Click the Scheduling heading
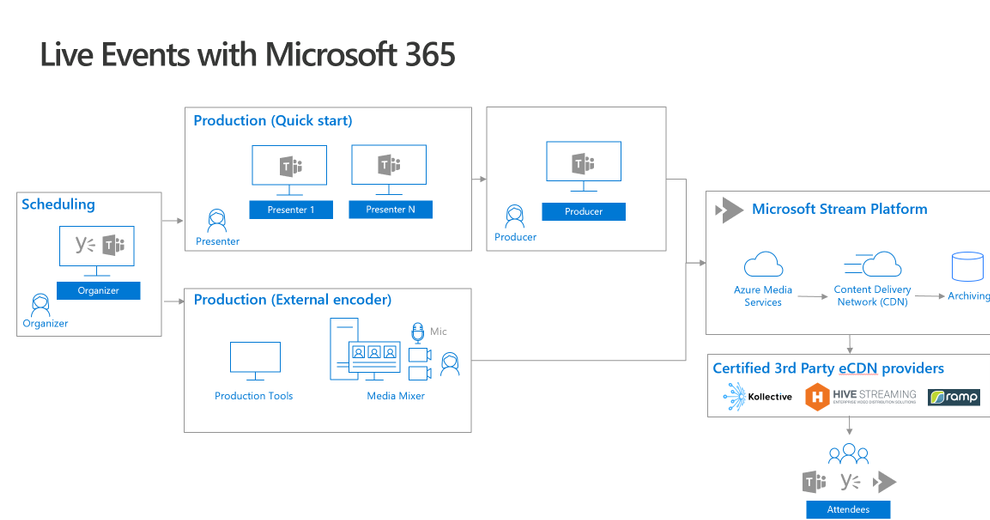Image resolution: width=990 pixels, height=520 pixels. point(58,204)
